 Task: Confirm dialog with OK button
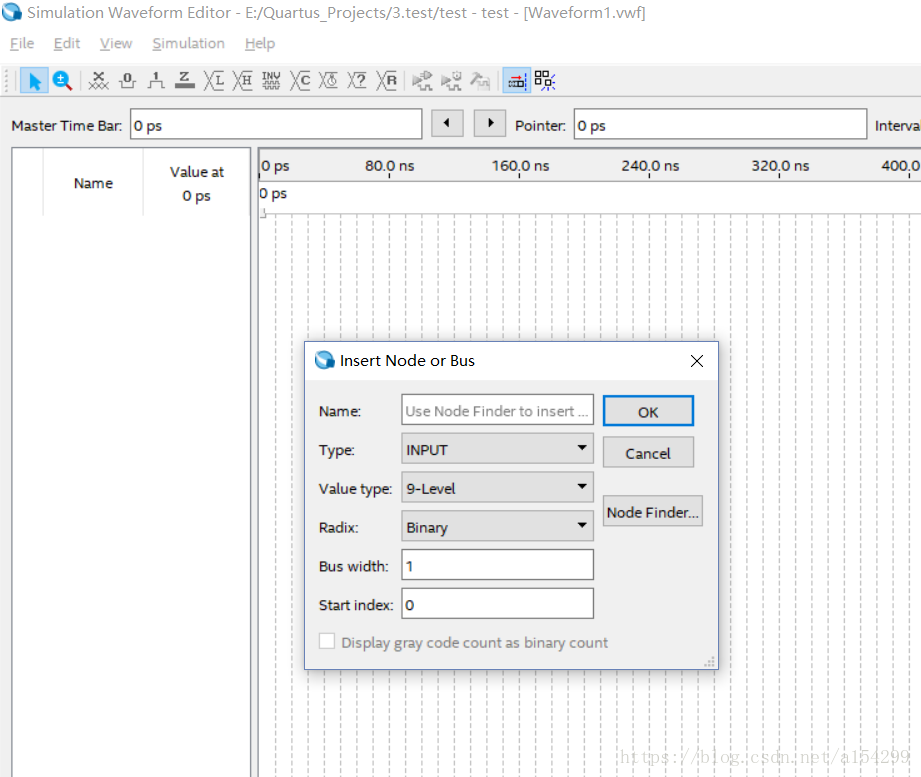[648, 412]
